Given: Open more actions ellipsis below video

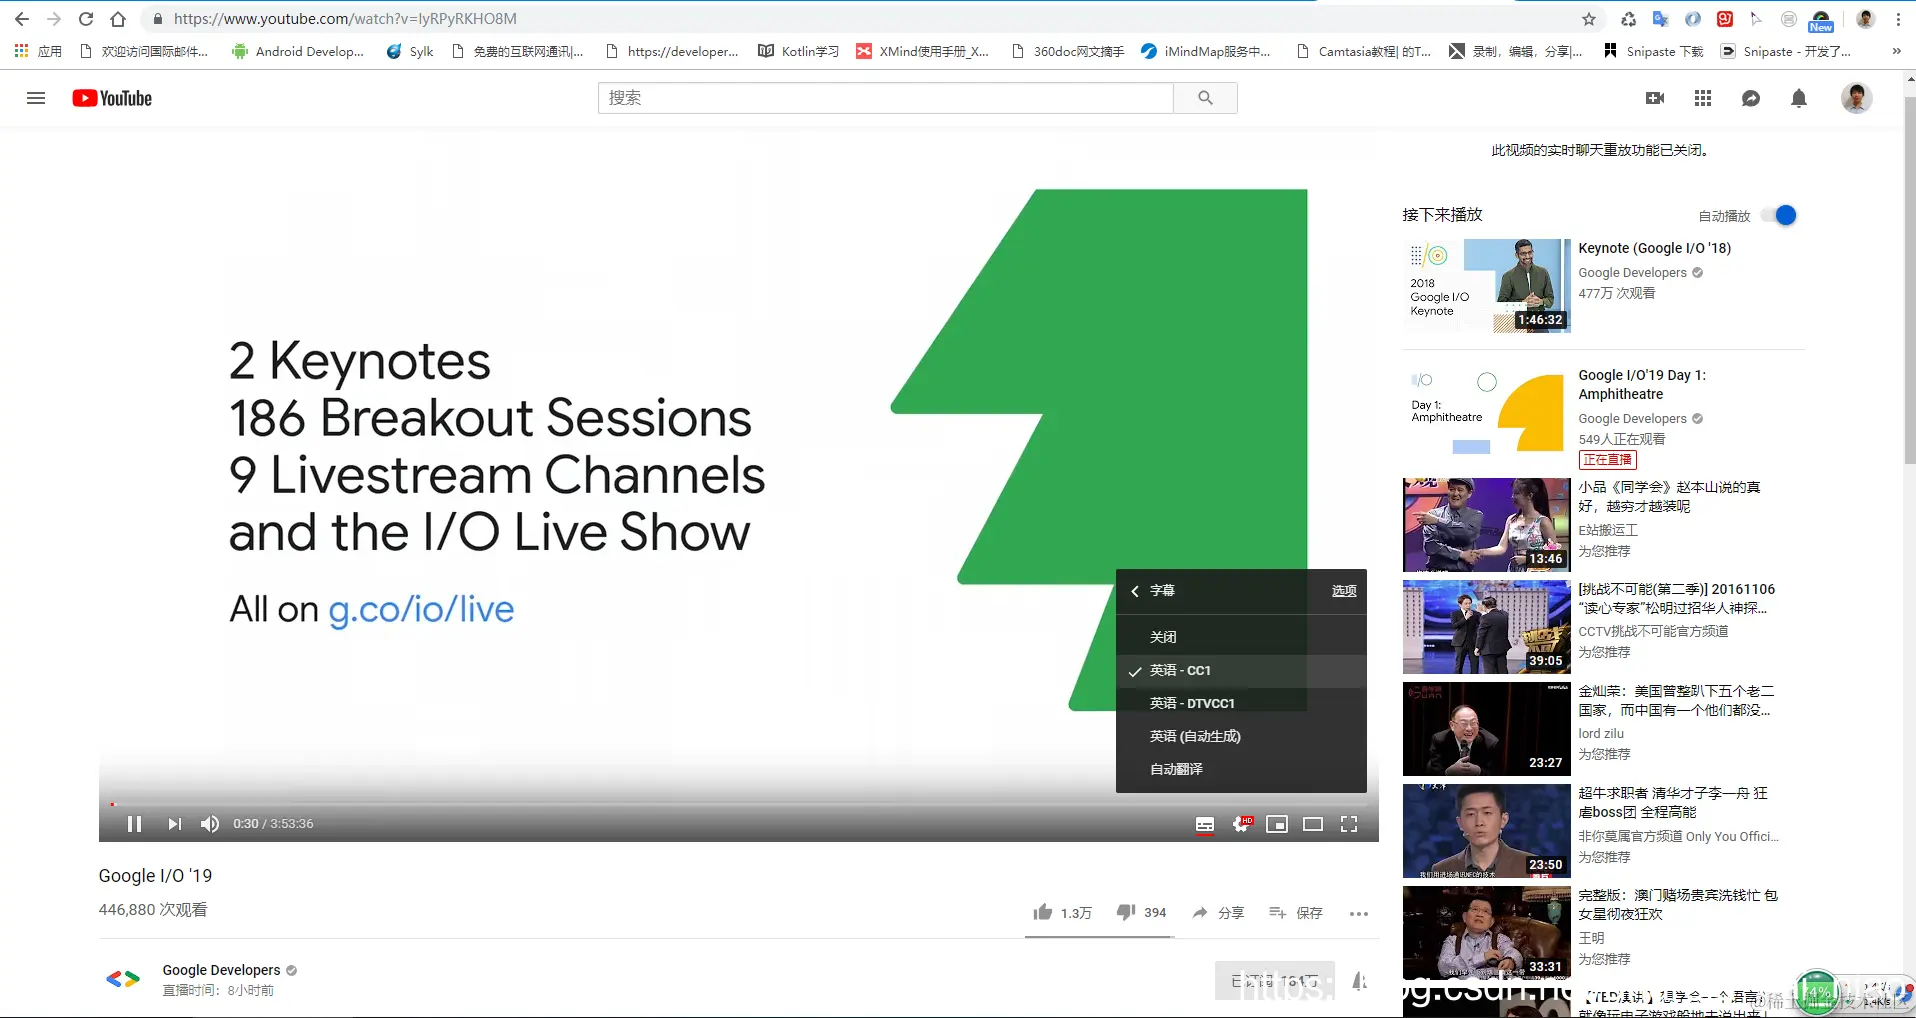Looking at the screenshot, I should pos(1358,913).
